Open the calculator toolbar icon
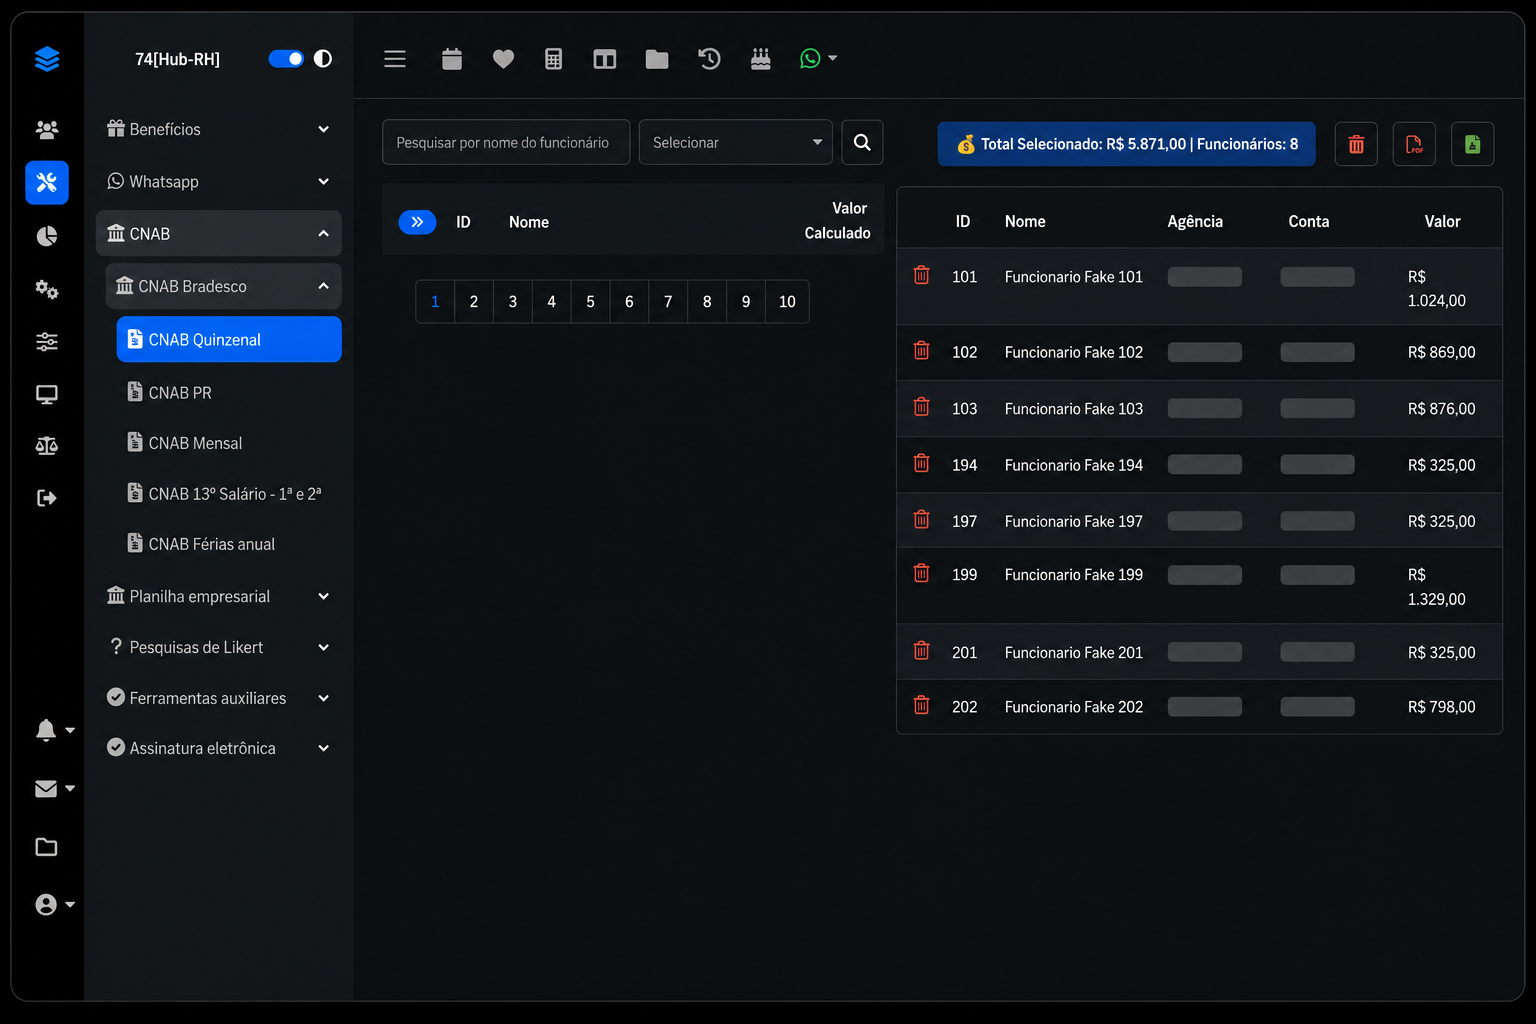The width and height of the screenshot is (1536, 1024). [553, 59]
